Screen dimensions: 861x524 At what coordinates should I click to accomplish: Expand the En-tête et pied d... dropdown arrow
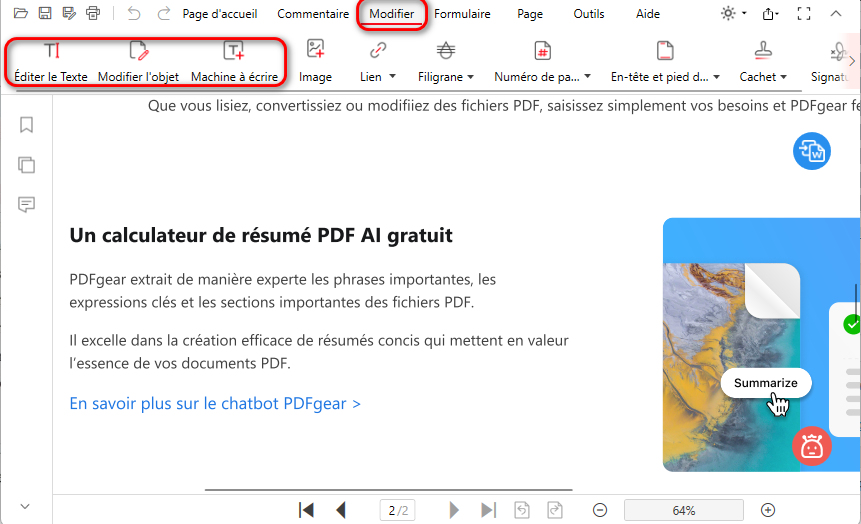717,77
